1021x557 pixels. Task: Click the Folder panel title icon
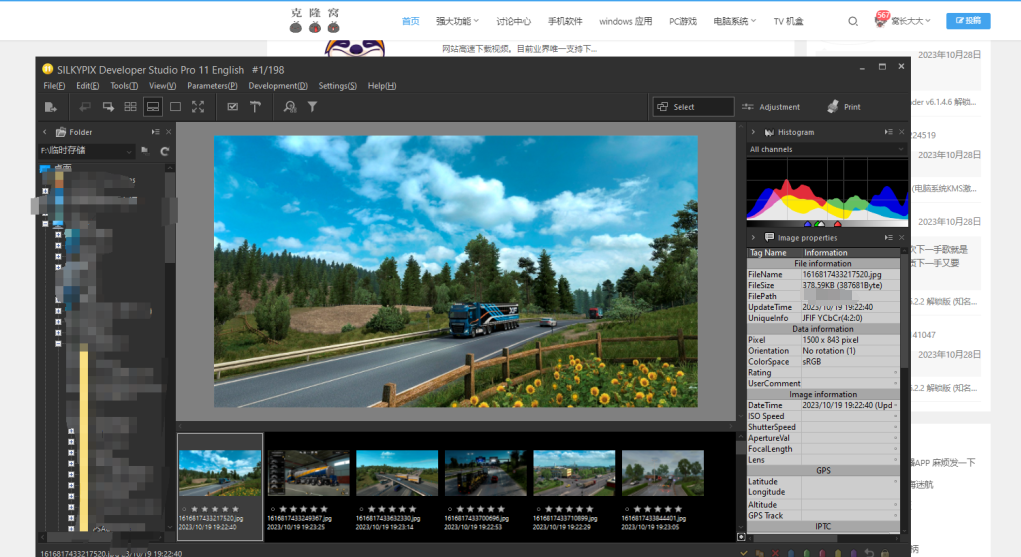pos(61,132)
